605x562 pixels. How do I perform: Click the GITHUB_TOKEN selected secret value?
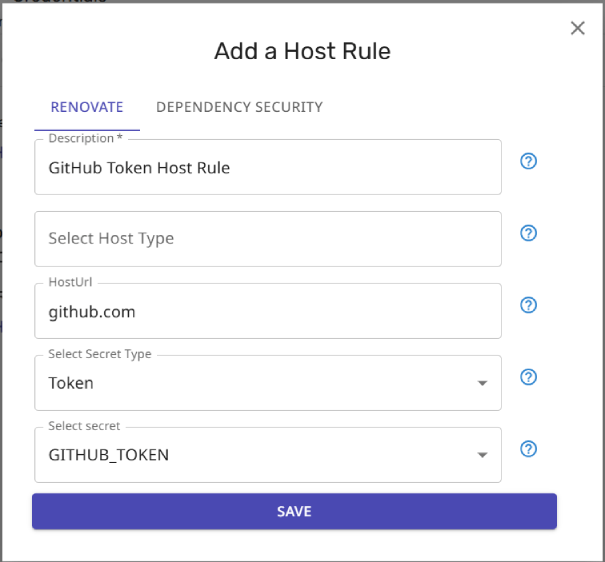coord(109,455)
